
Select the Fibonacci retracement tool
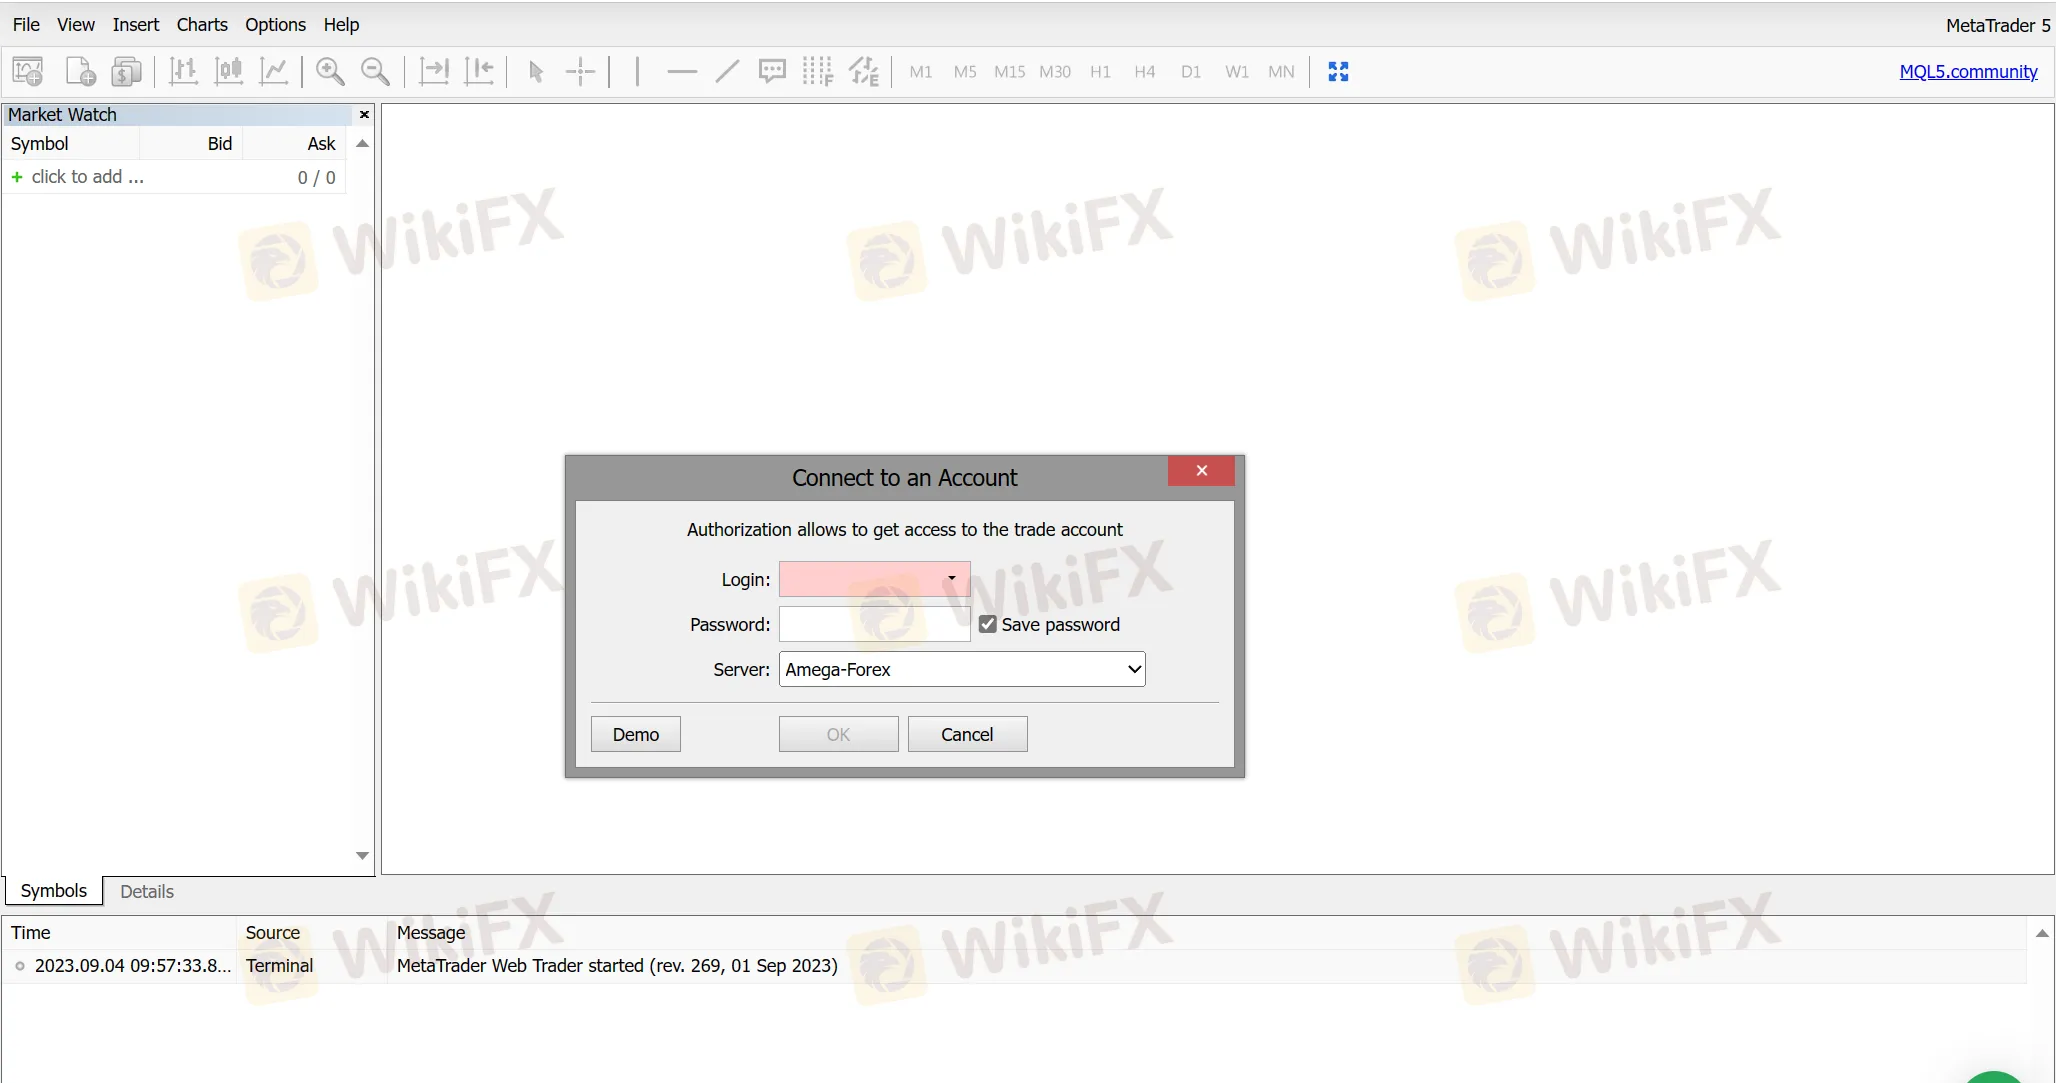[817, 71]
